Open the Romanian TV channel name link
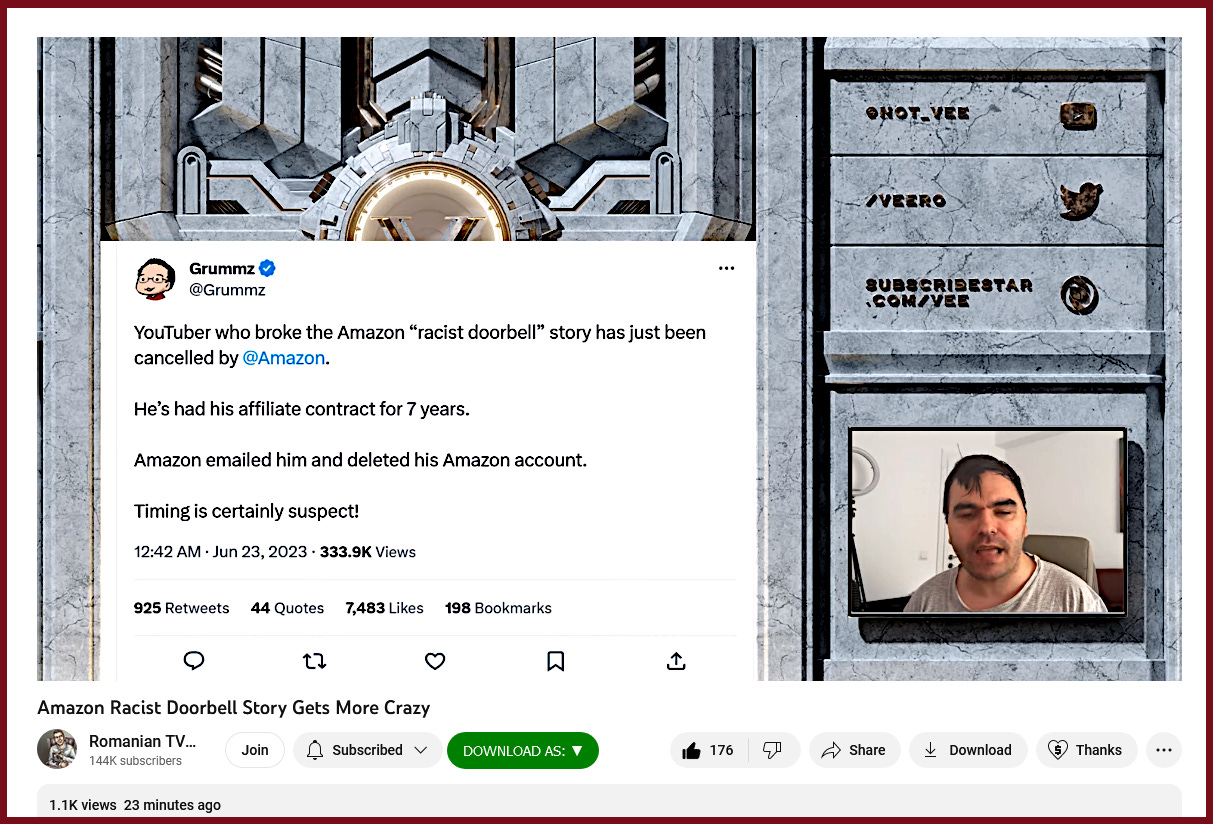Screen dimensions: 1213x824 (x=142, y=741)
